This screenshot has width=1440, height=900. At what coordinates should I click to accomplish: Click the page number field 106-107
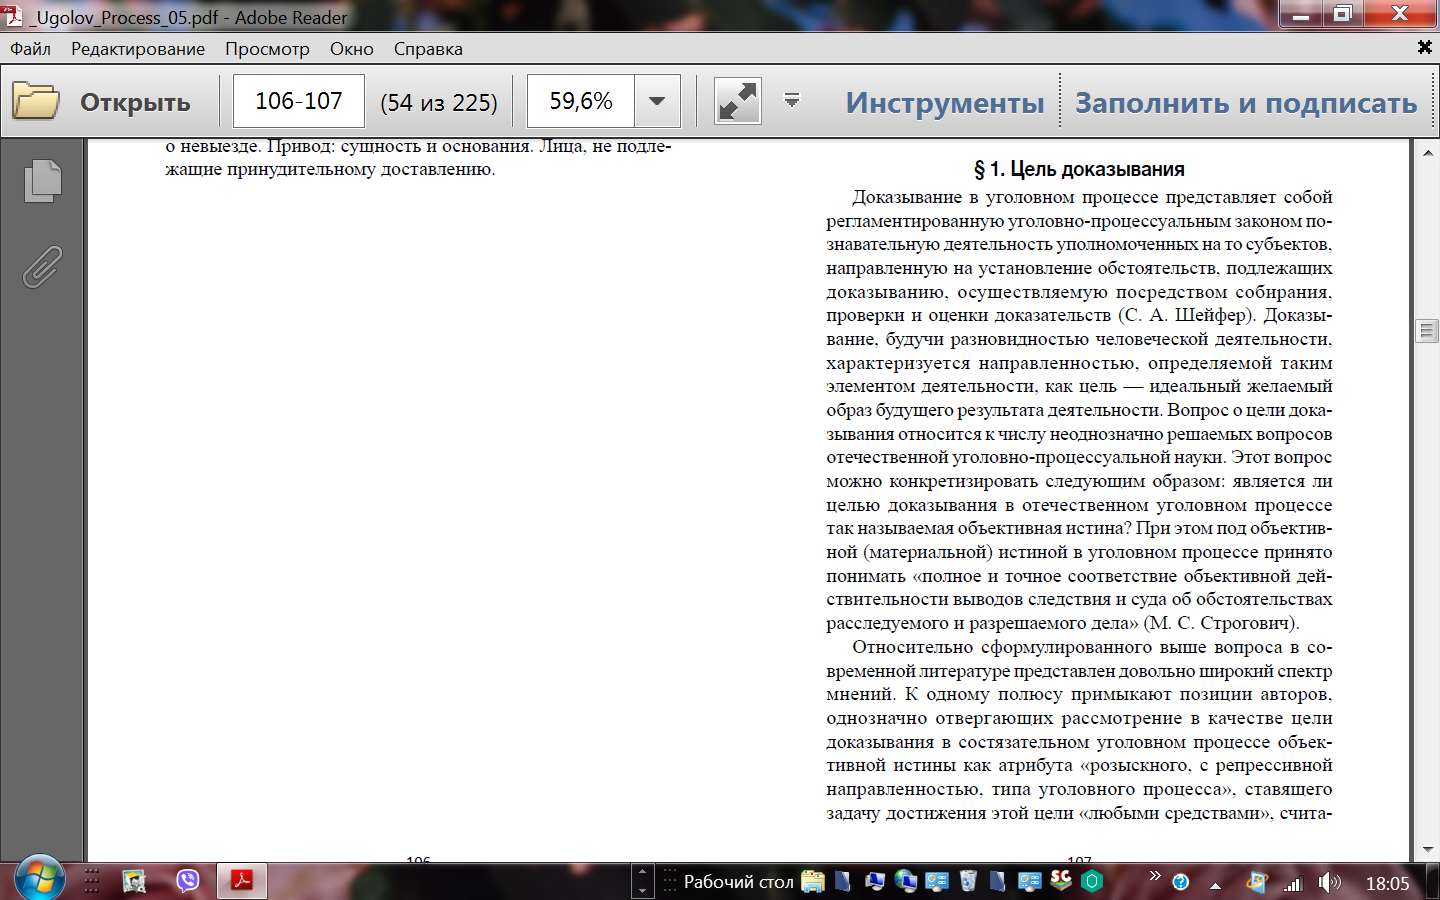coord(298,101)
